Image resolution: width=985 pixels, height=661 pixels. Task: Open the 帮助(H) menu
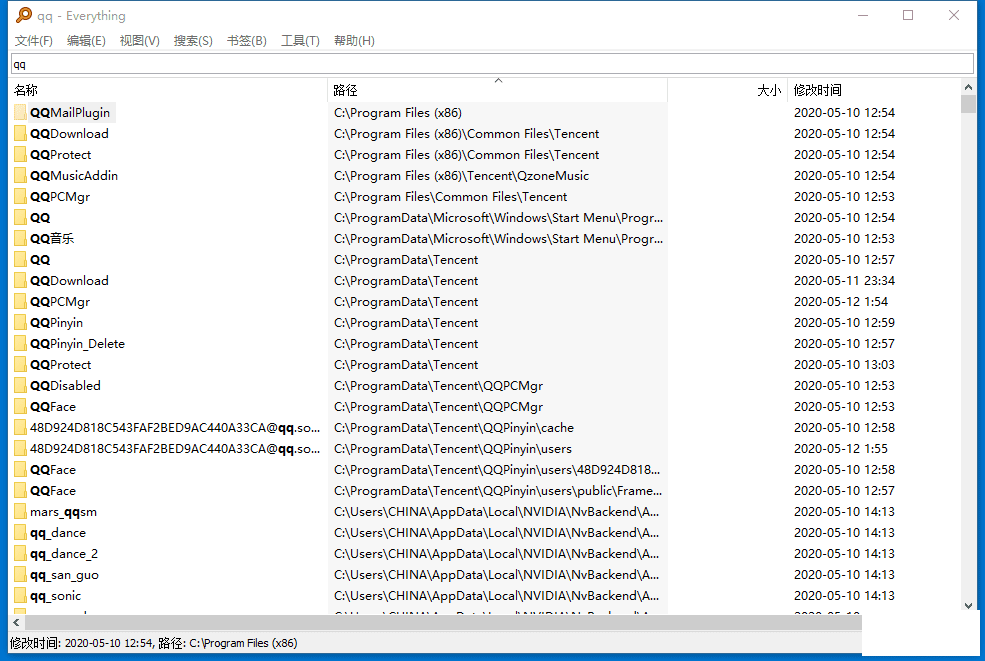coord(354,41)
